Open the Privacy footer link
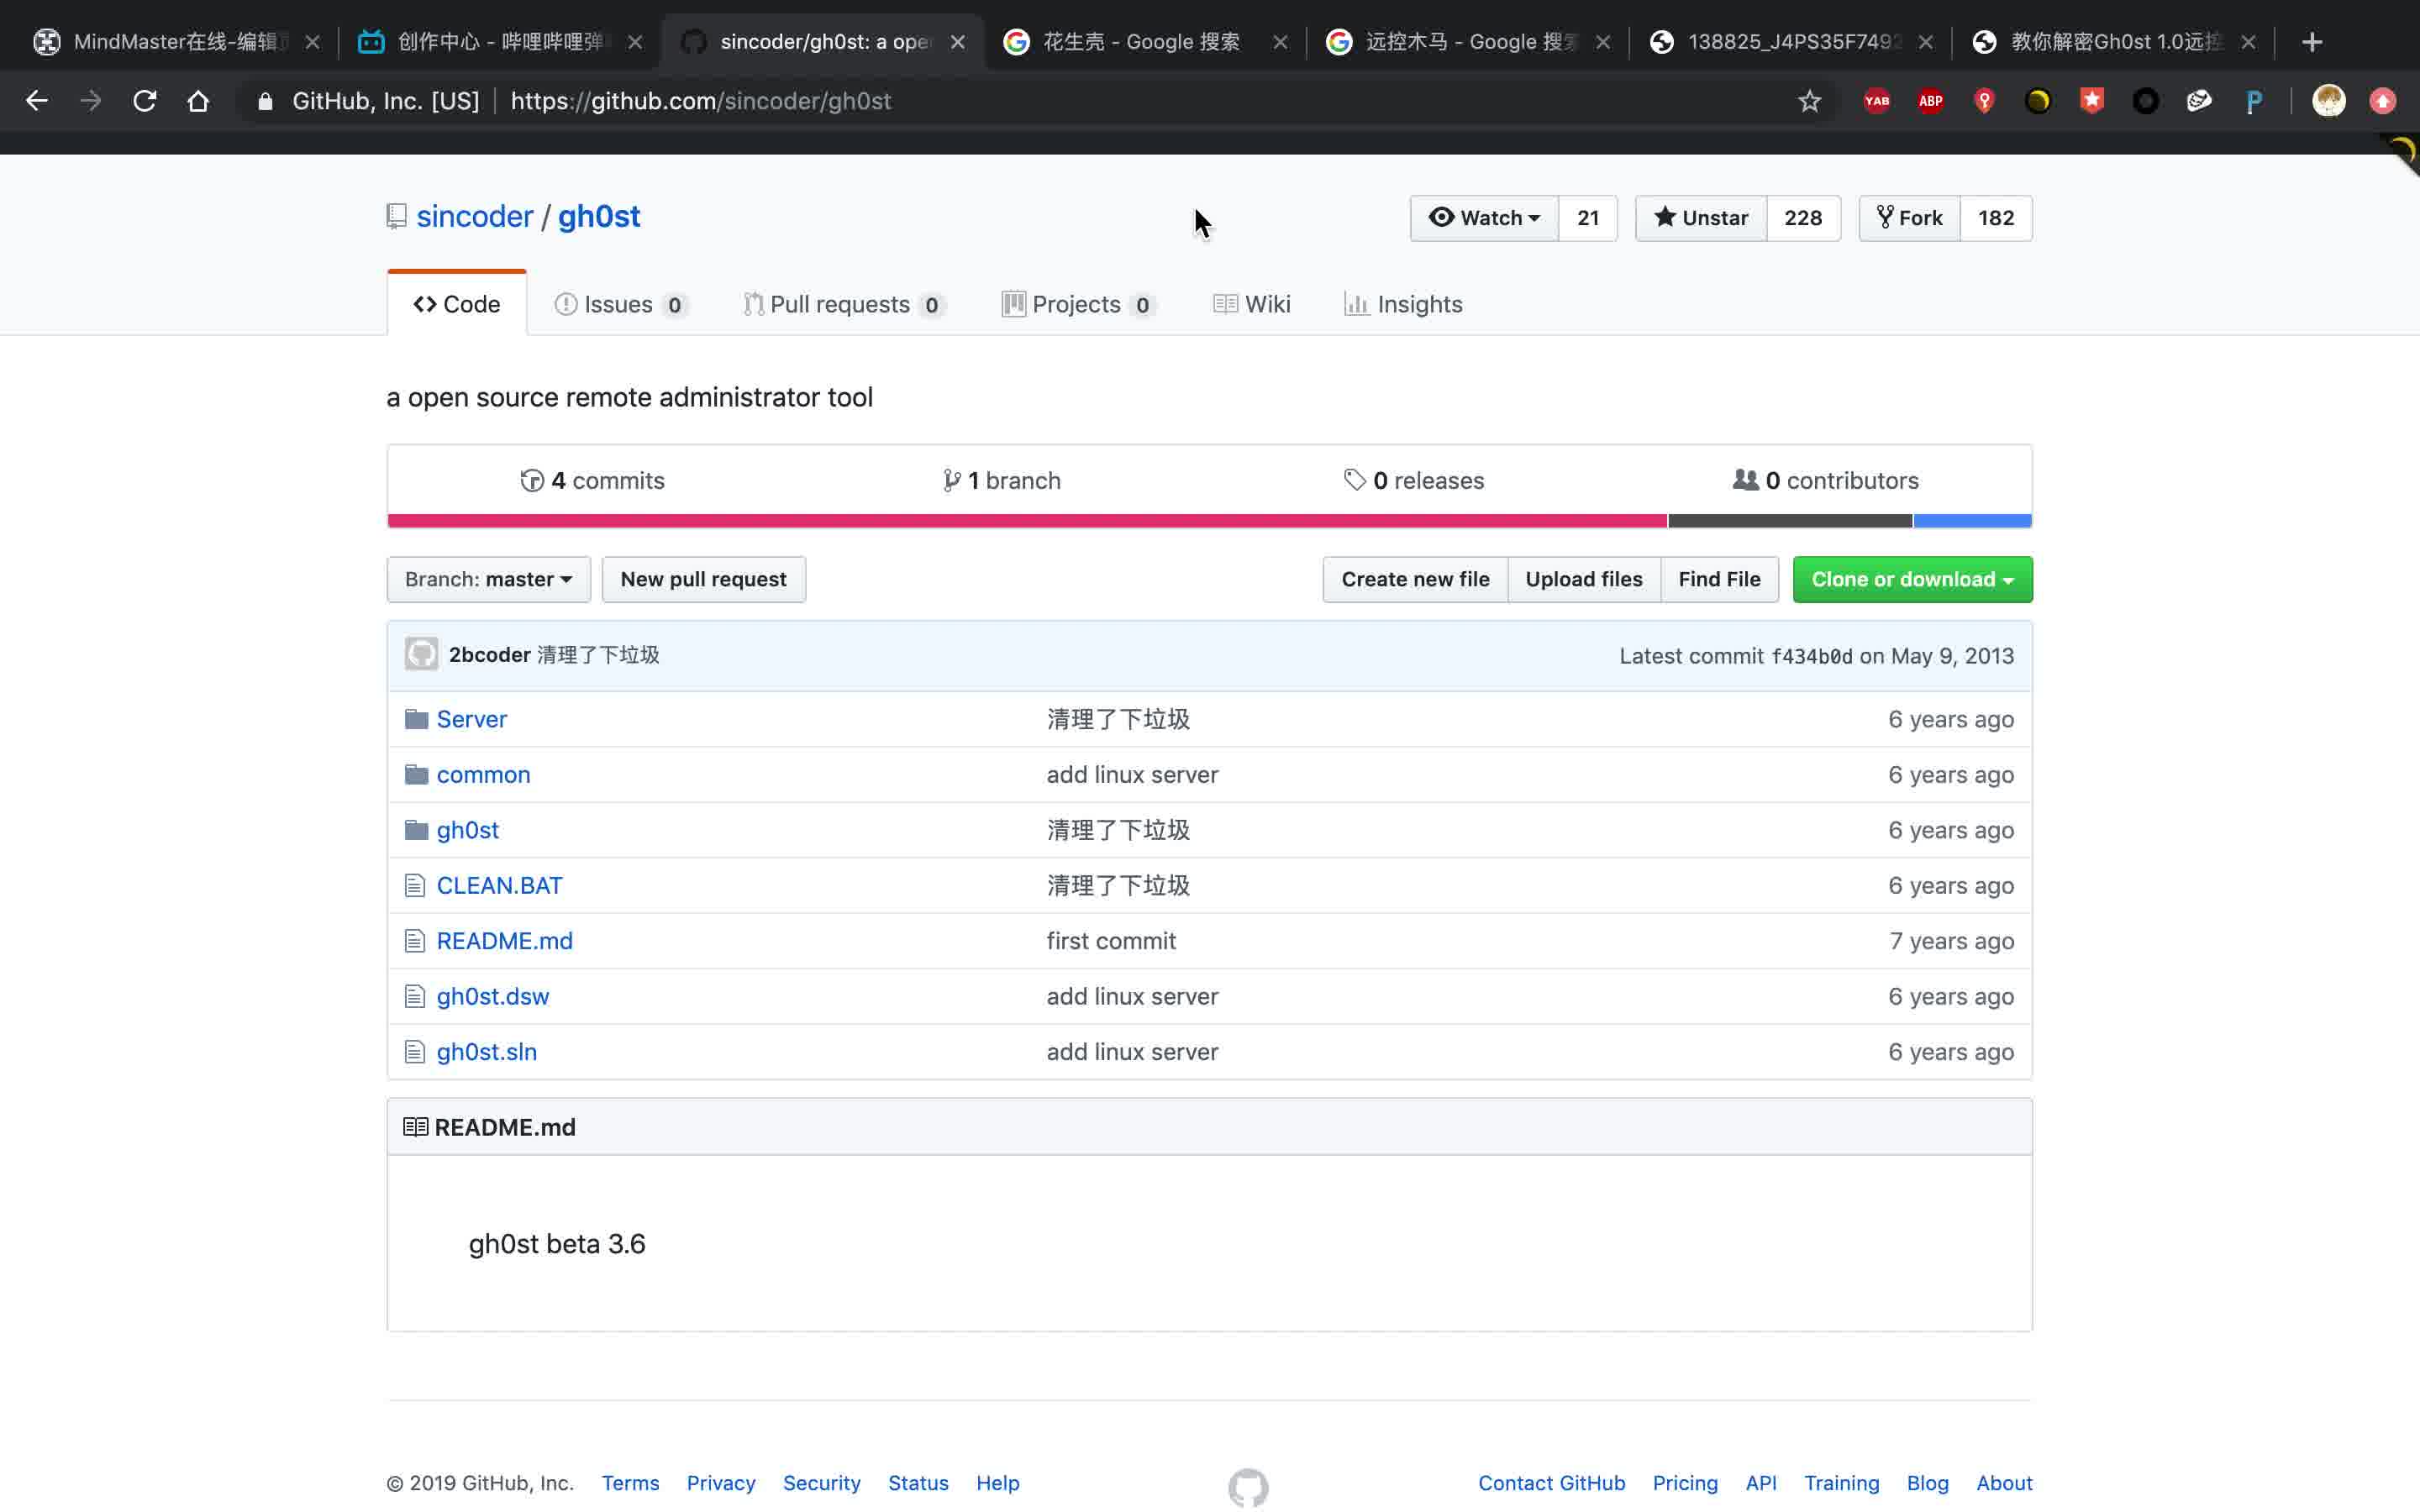 (721, 1483)
